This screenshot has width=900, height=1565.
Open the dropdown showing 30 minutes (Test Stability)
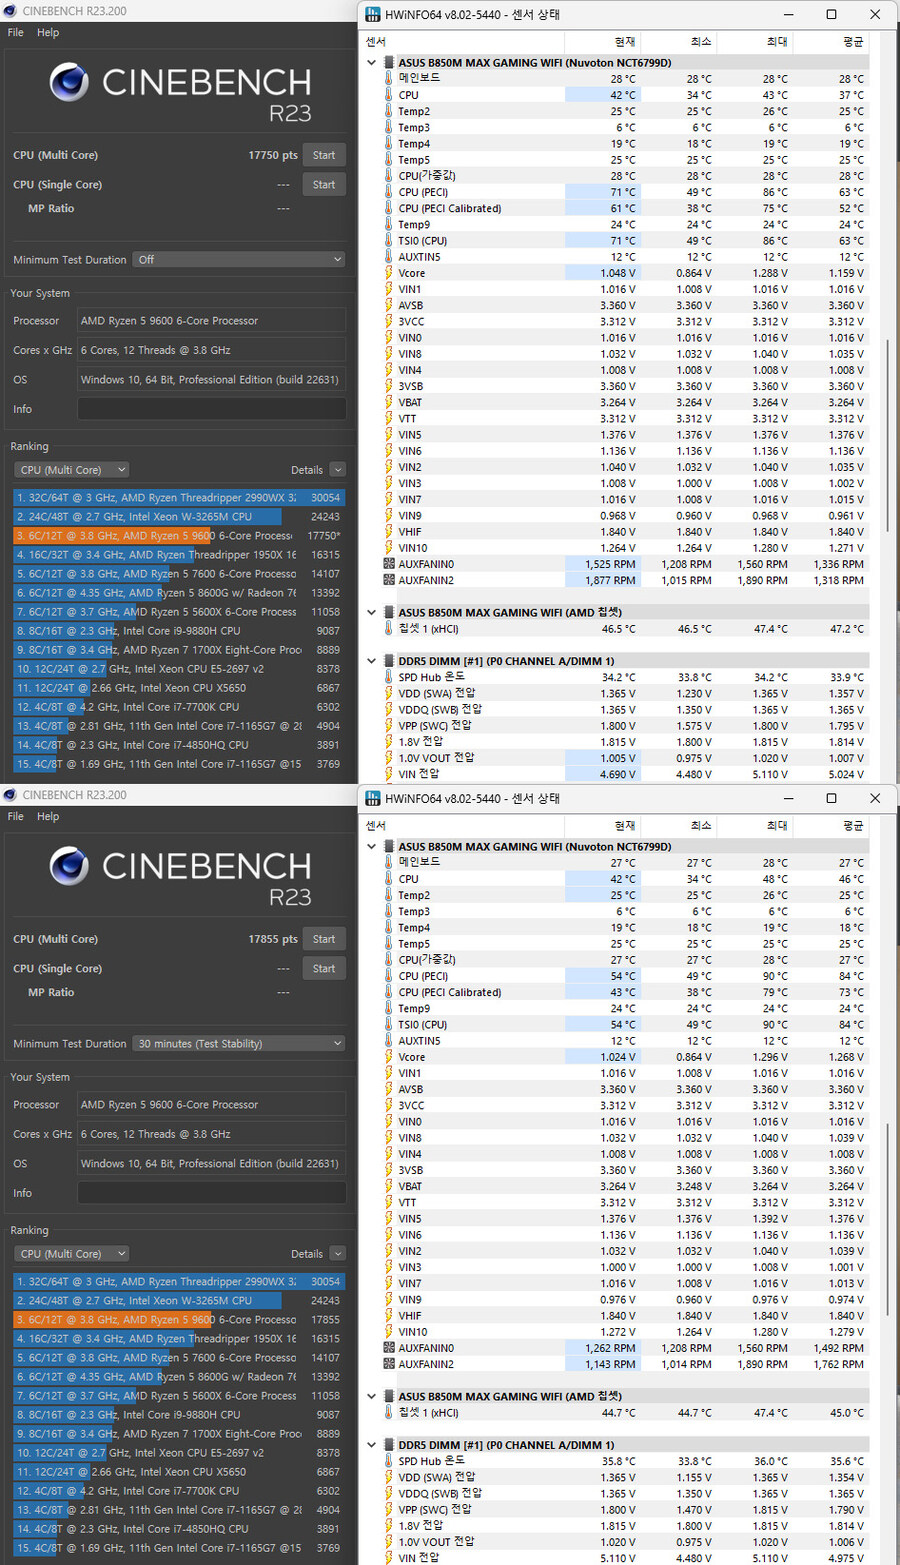(x=239, y=1043)
